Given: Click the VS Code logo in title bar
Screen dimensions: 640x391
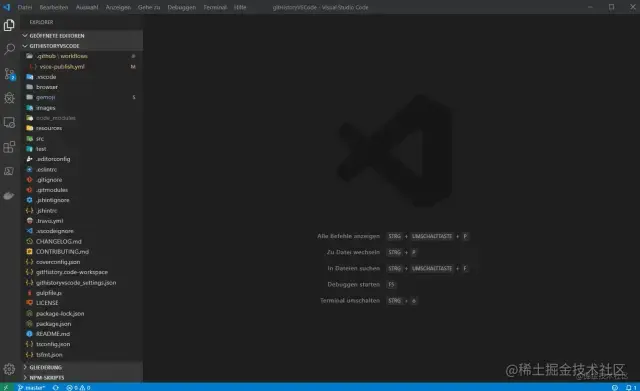Looking at the screenshot, I should click(7, 7).
